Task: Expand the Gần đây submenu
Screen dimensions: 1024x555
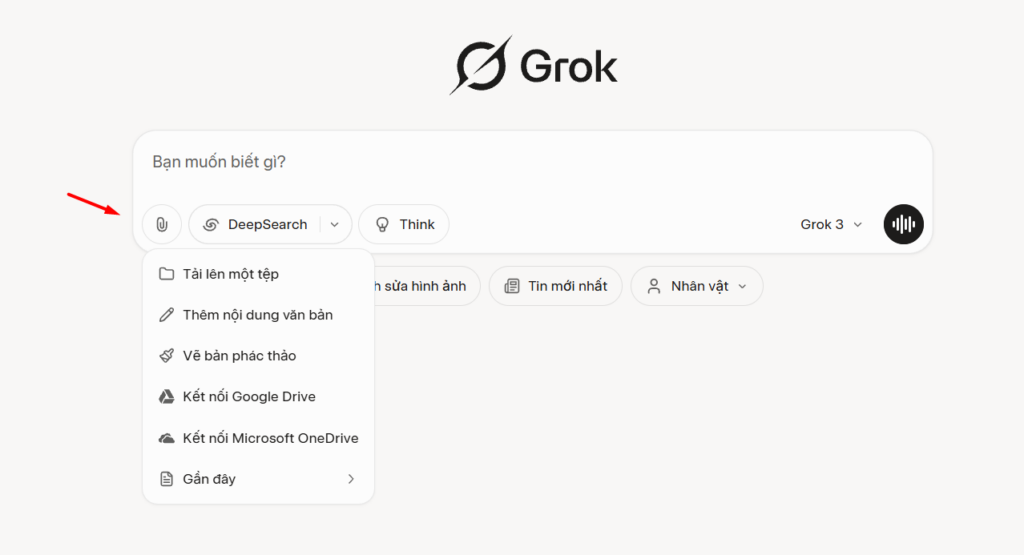Action: point(258,479)
